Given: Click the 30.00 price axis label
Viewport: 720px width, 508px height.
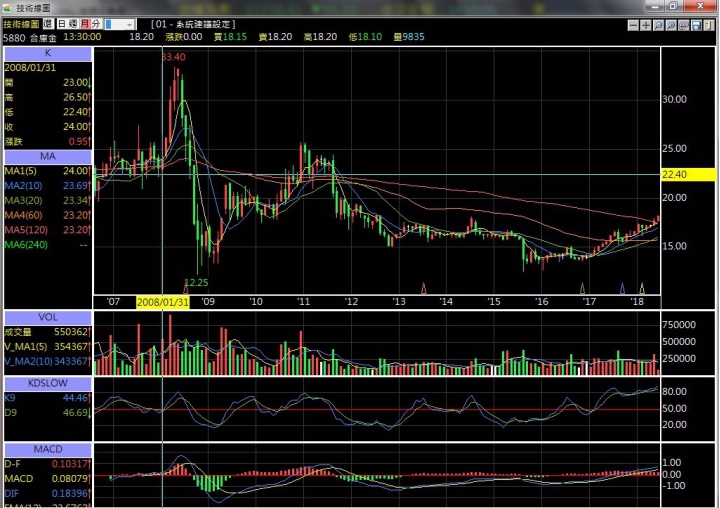Looking at the screenshot, I should point(674,99).
